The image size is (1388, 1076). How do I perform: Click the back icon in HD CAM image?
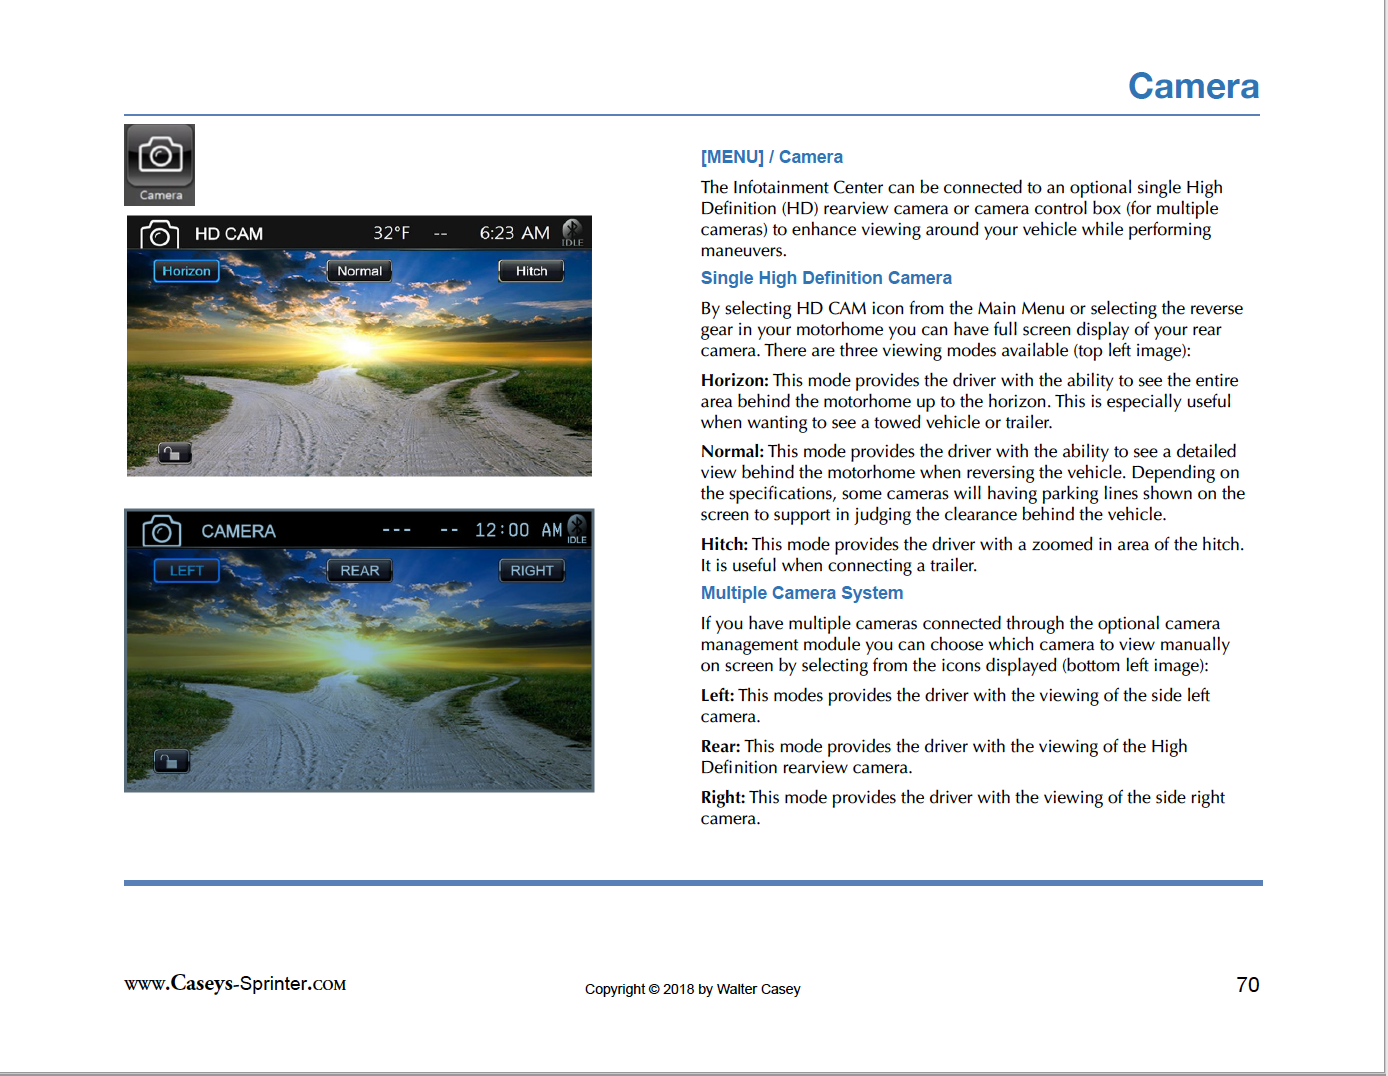tap(174, 453)
